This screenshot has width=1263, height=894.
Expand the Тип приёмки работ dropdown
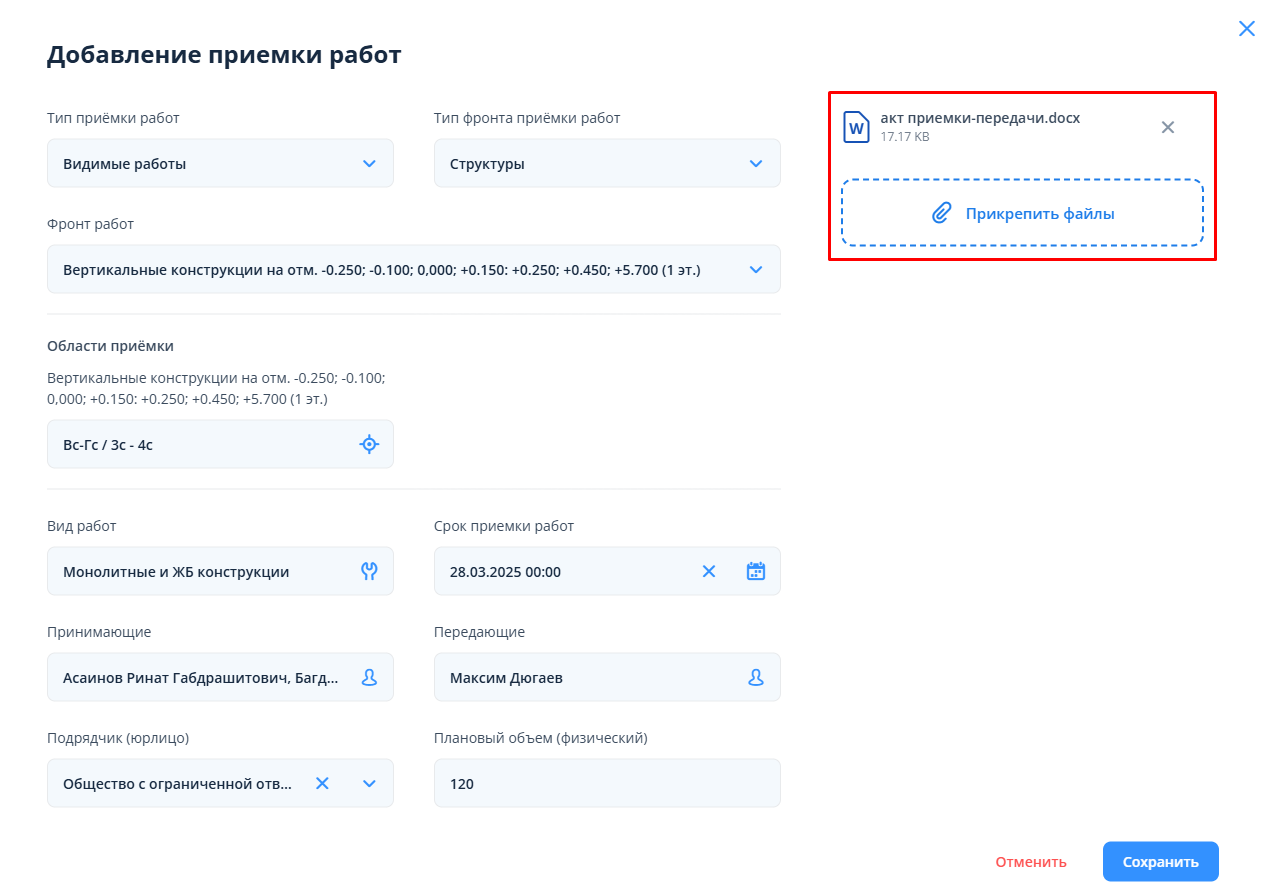coord(369,163)
